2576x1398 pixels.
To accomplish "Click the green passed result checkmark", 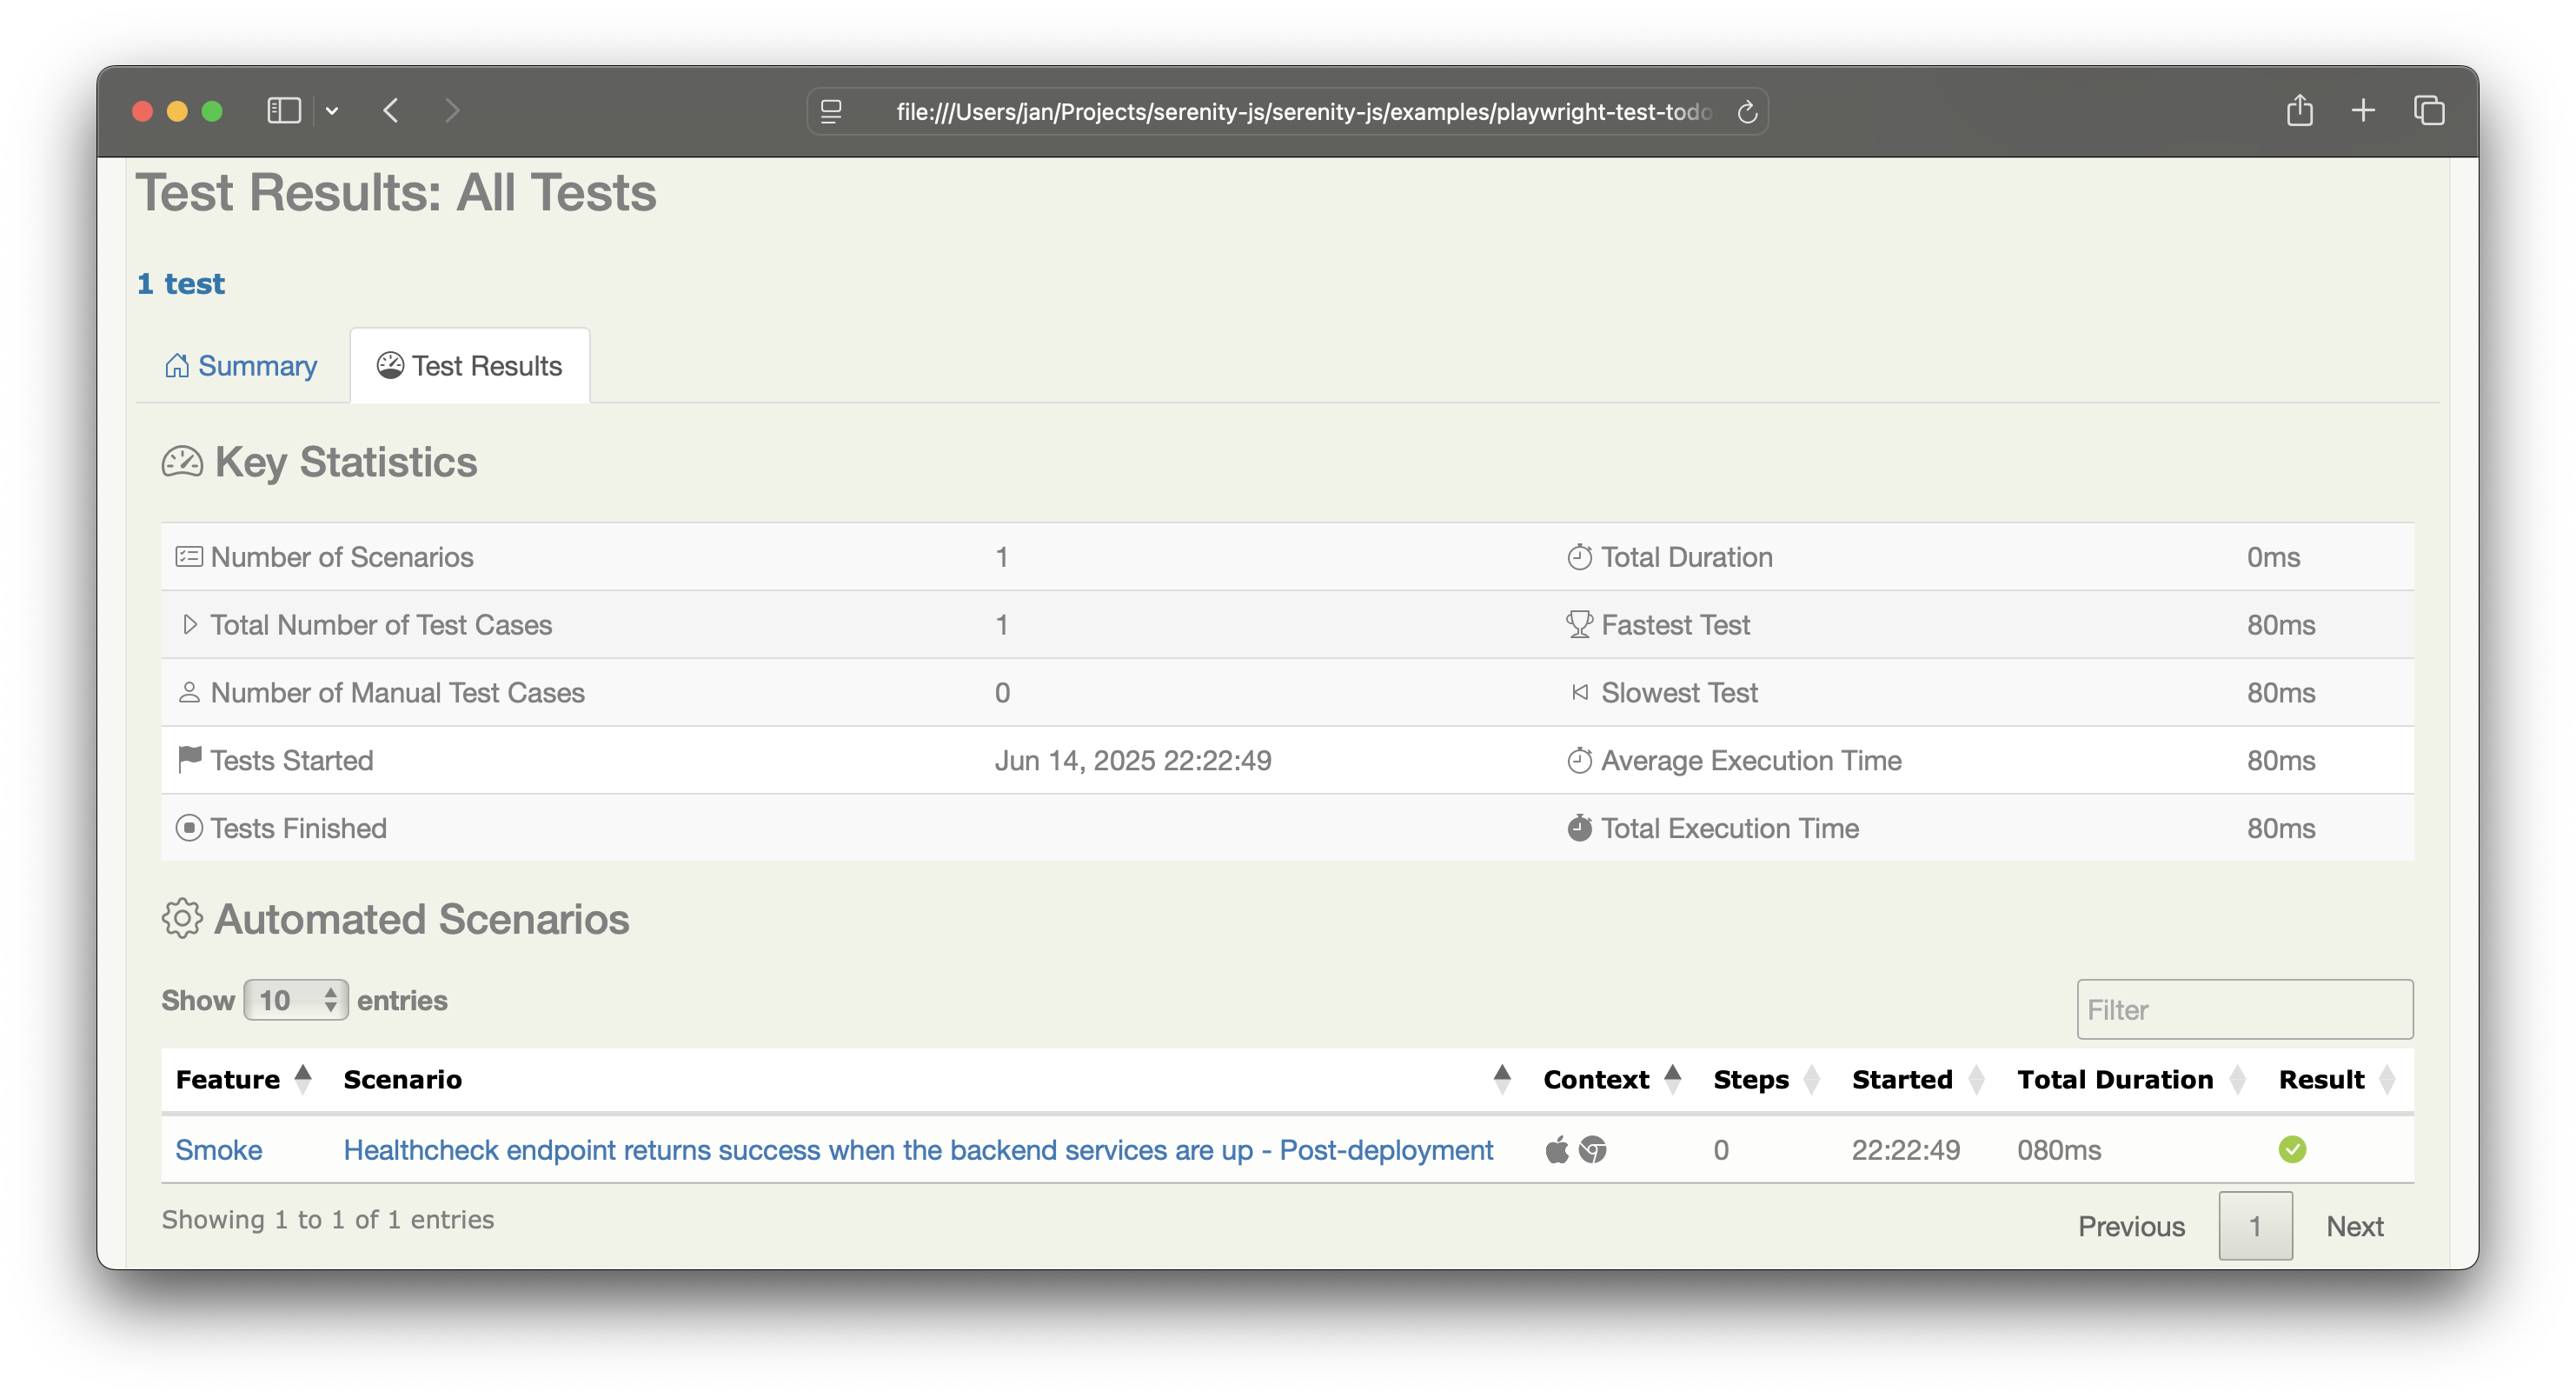I will click(x=2293, y=1149).
